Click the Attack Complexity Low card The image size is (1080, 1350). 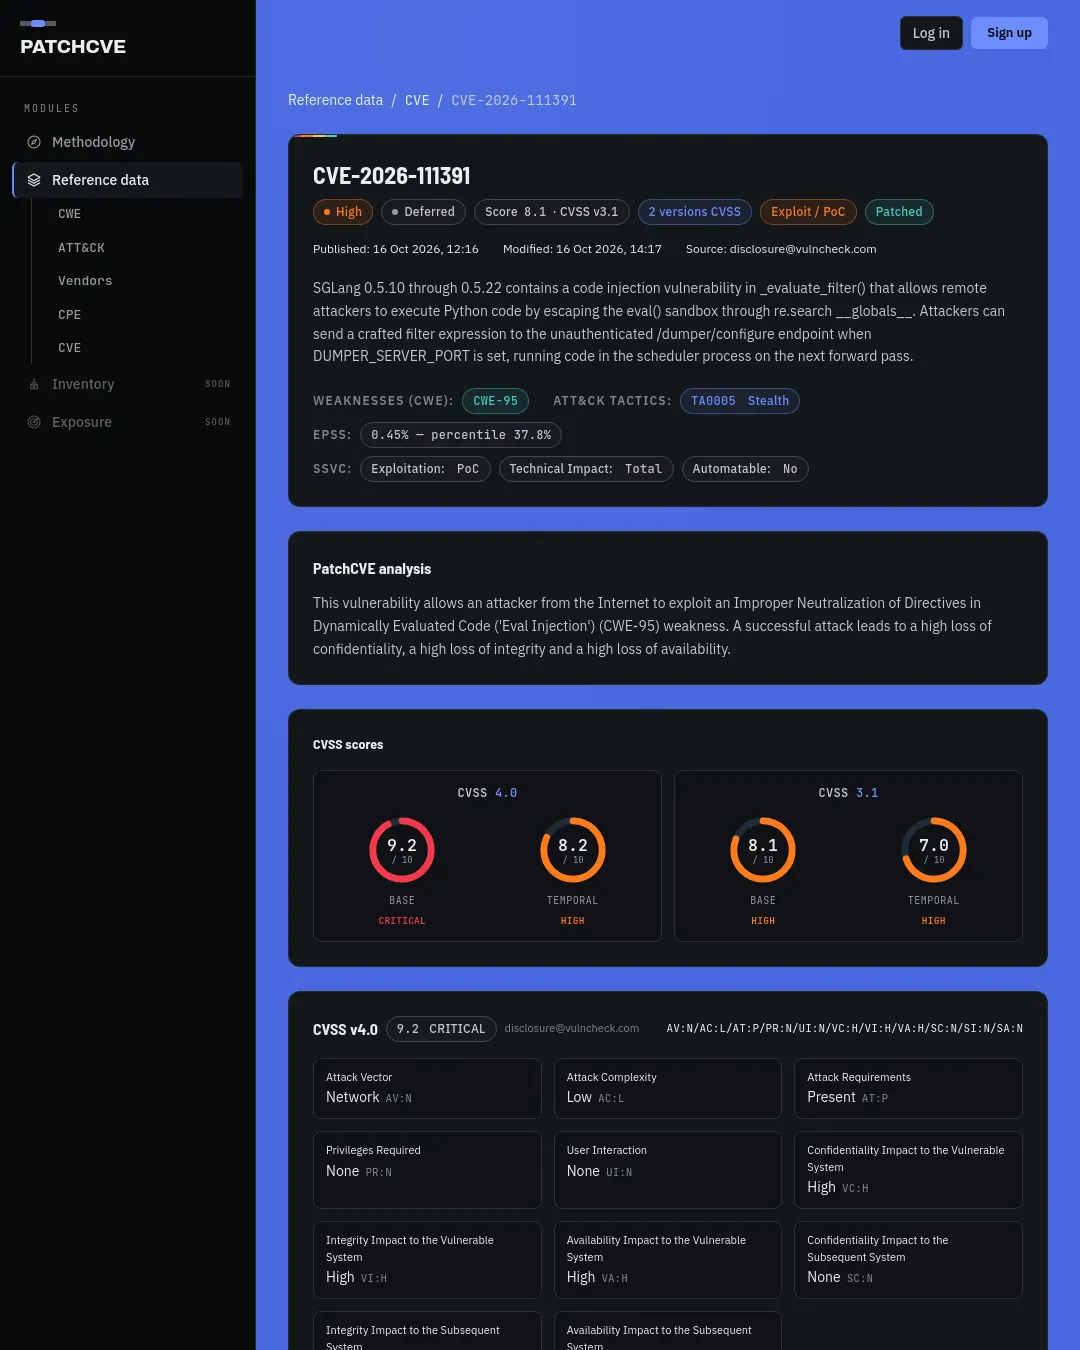point(668,1088)
